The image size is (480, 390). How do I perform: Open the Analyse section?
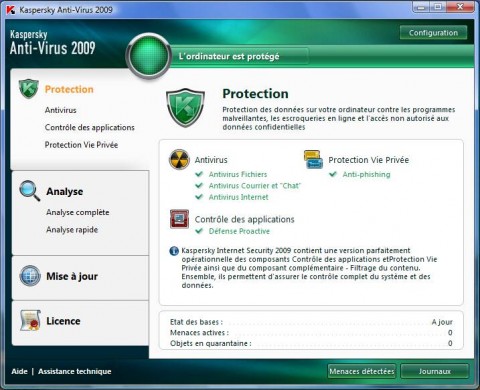click(65, 191)
